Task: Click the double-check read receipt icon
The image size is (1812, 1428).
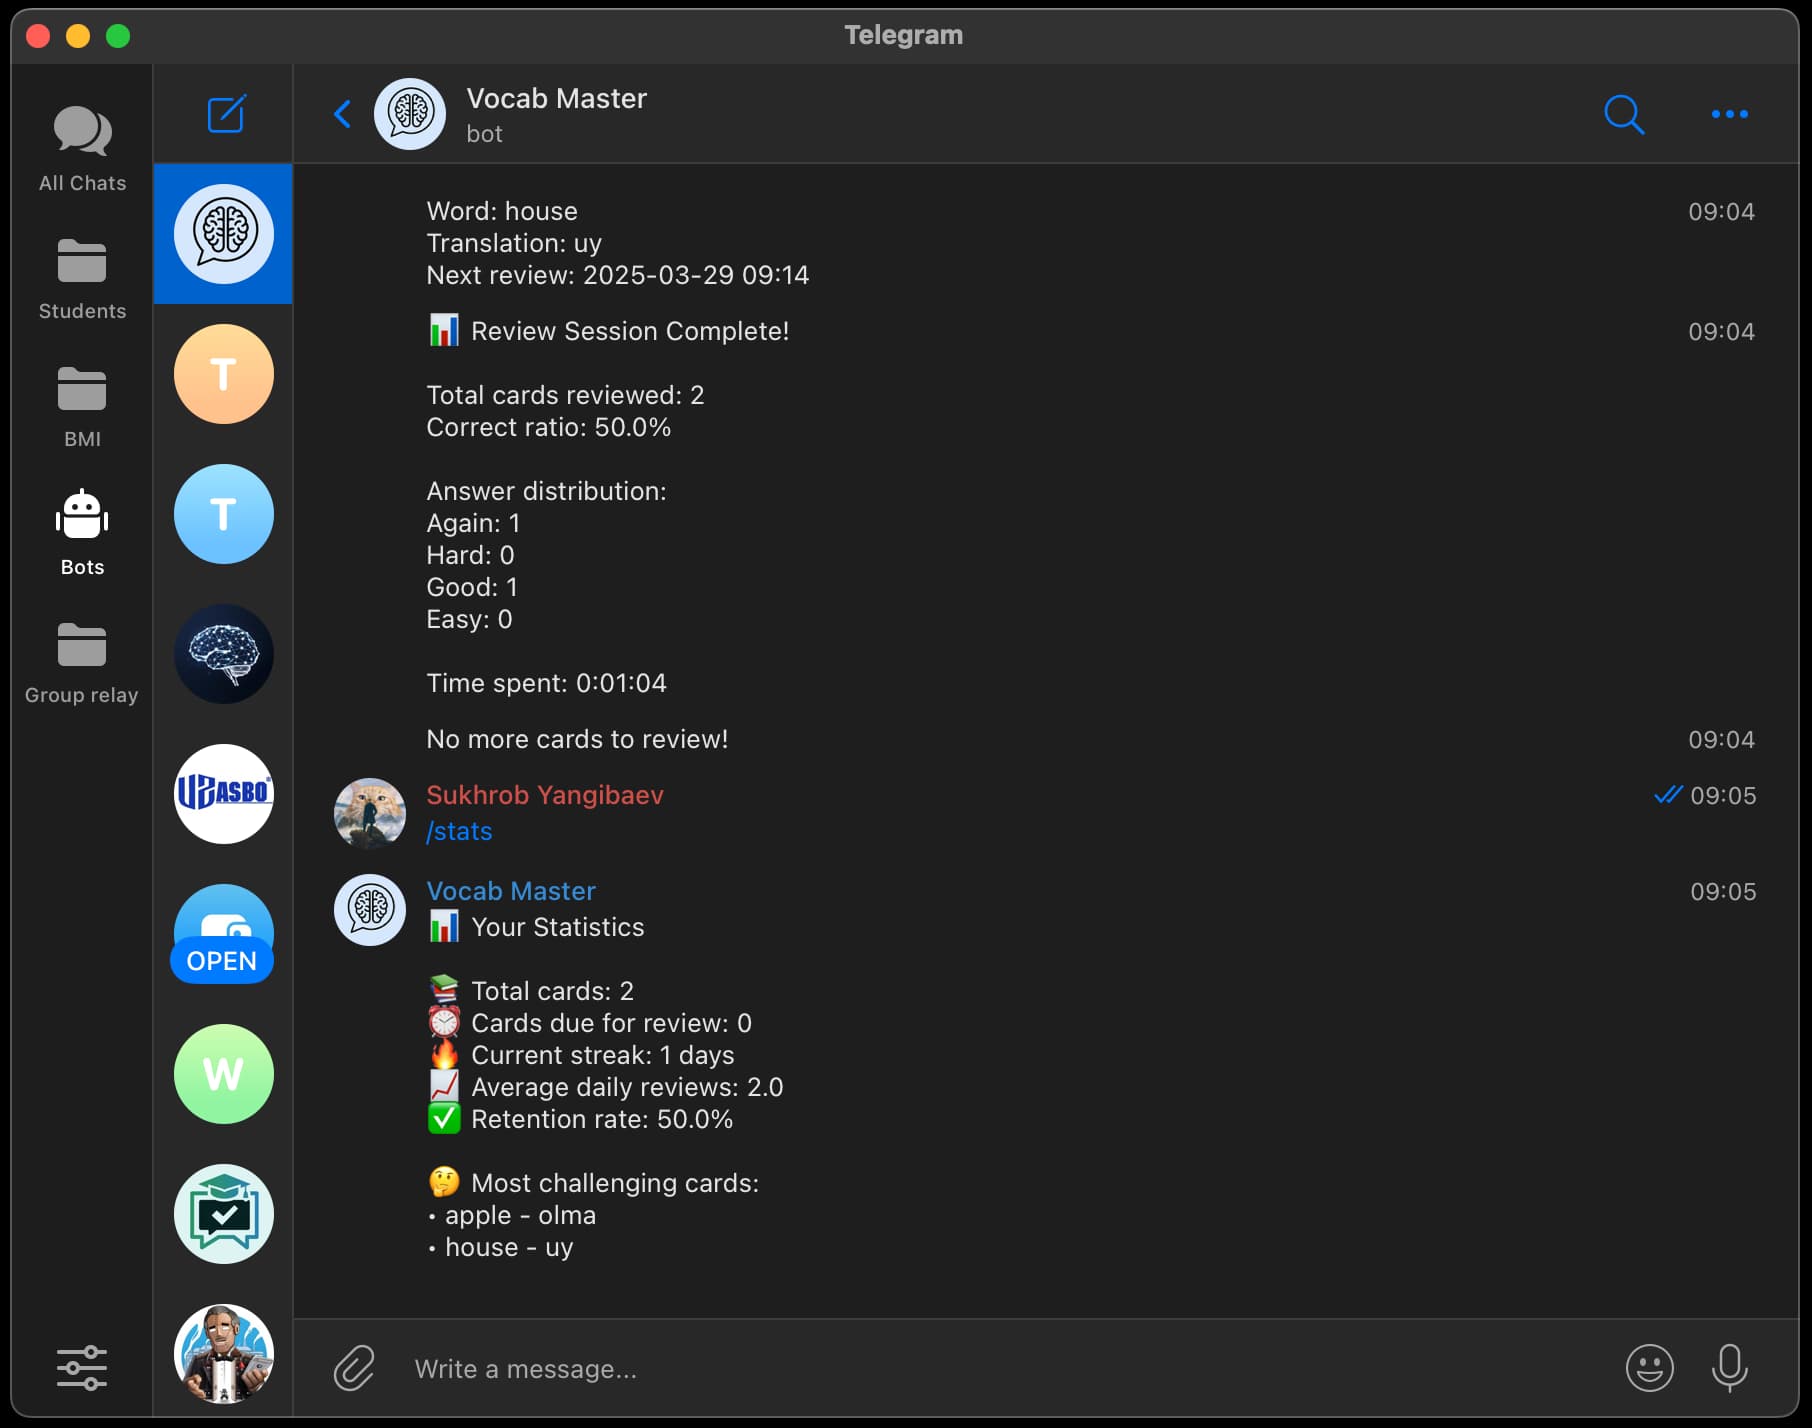Action: [1668, 795]
